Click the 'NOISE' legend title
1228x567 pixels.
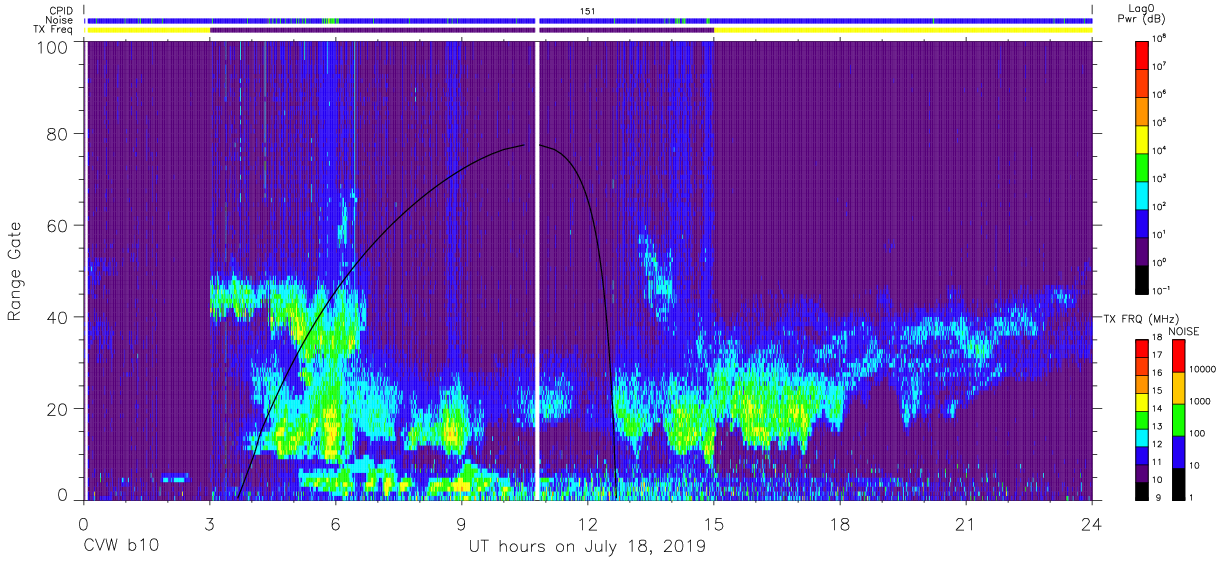(1185, 330)
